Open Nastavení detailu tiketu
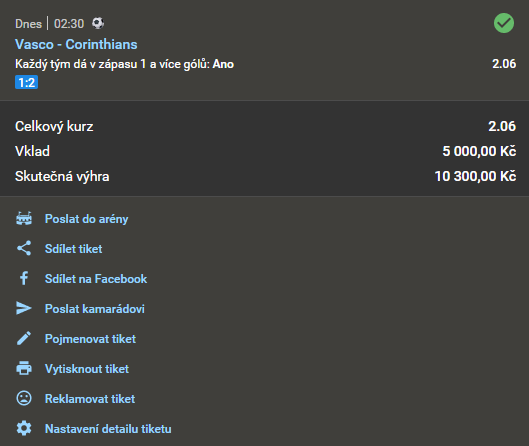The height and width of the screenshot is (446, 529). click(x=108, y=429)
